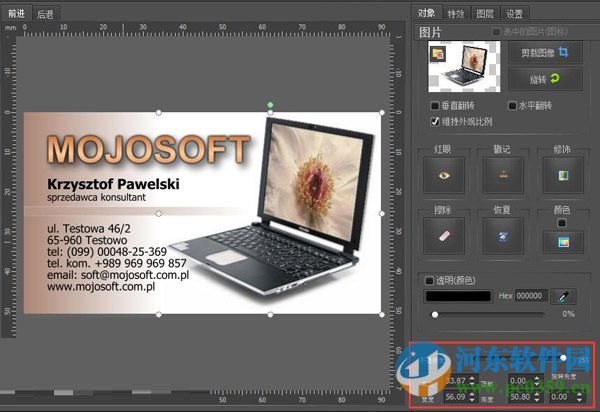Click the top-right selection handle of laptop image
This screenshot has width=600, height=412.
point(382,112)
